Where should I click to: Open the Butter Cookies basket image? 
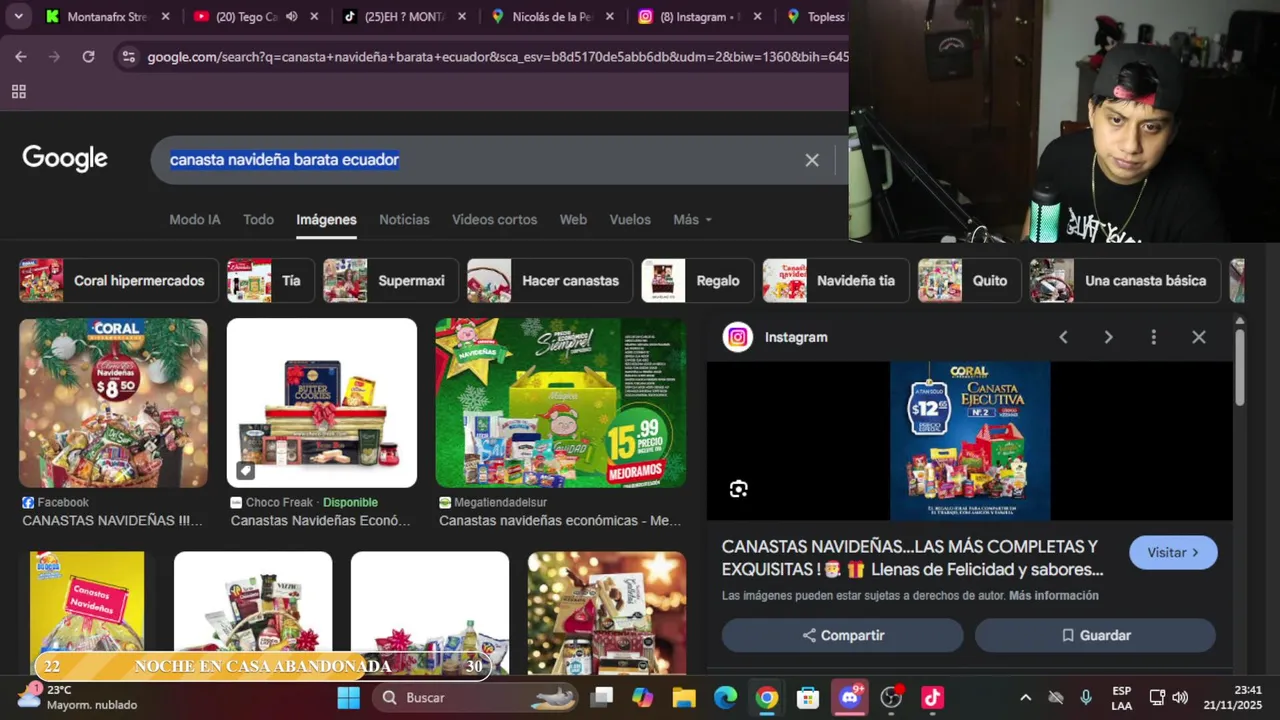pos(321,403)
